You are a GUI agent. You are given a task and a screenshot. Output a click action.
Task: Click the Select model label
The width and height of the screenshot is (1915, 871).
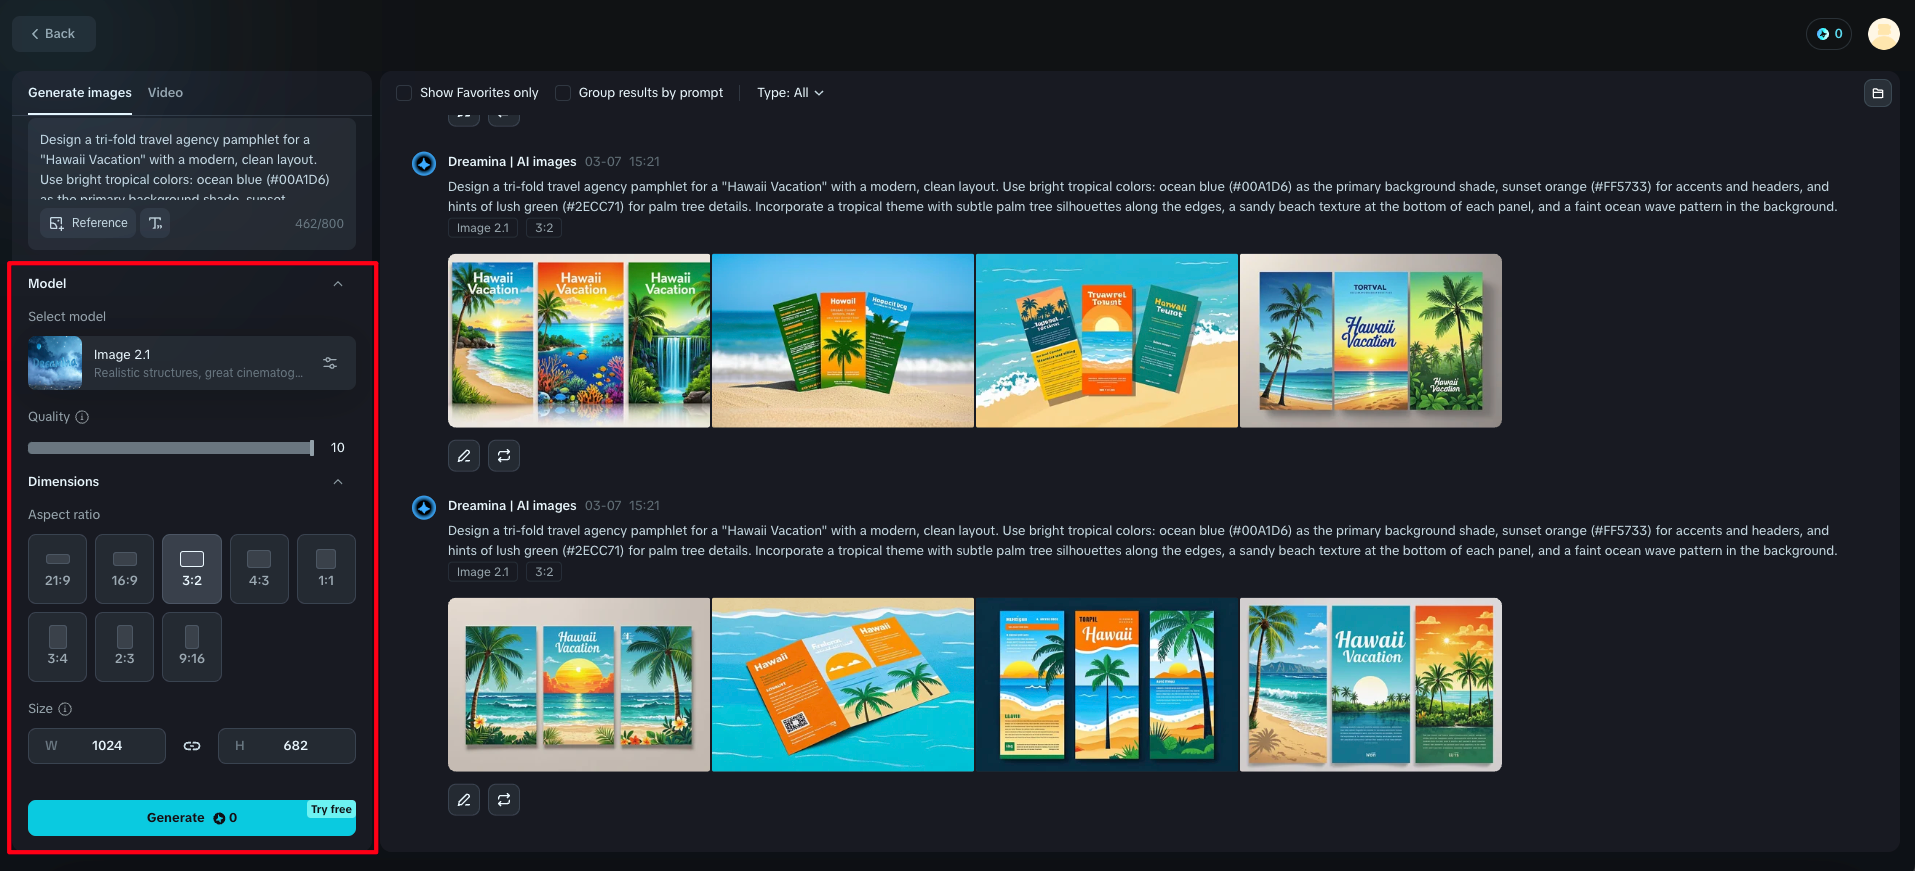pos(67,317)
